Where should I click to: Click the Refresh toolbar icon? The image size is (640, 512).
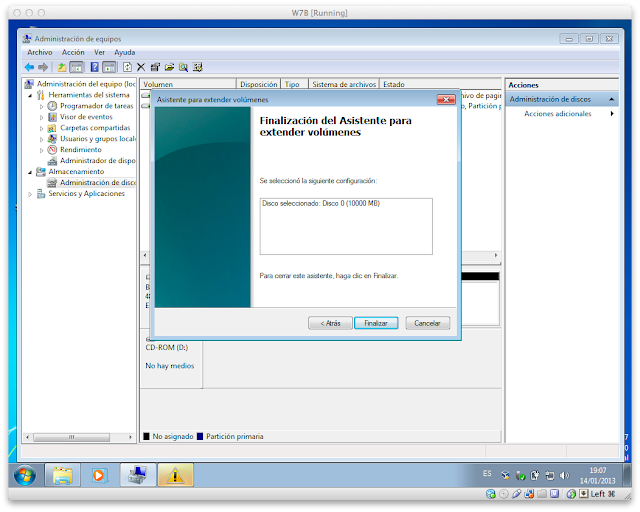pos(127,67)
